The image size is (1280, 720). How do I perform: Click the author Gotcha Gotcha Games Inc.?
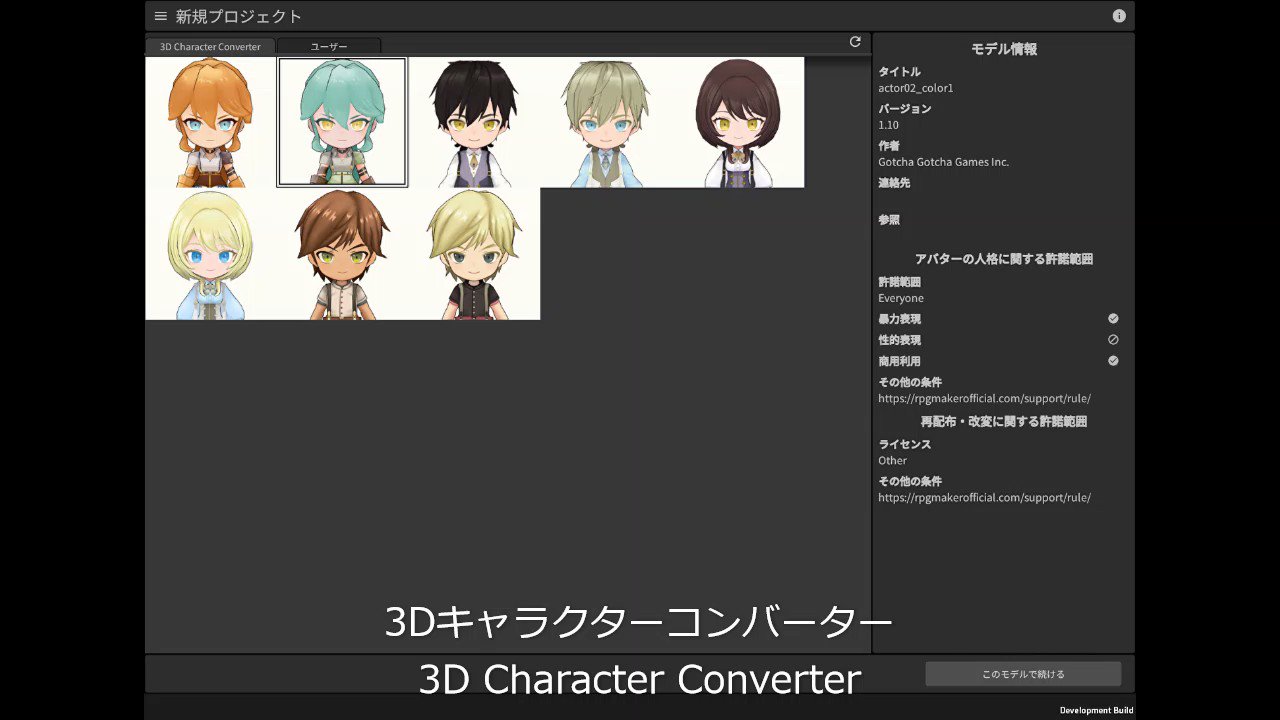pos(943,162)
